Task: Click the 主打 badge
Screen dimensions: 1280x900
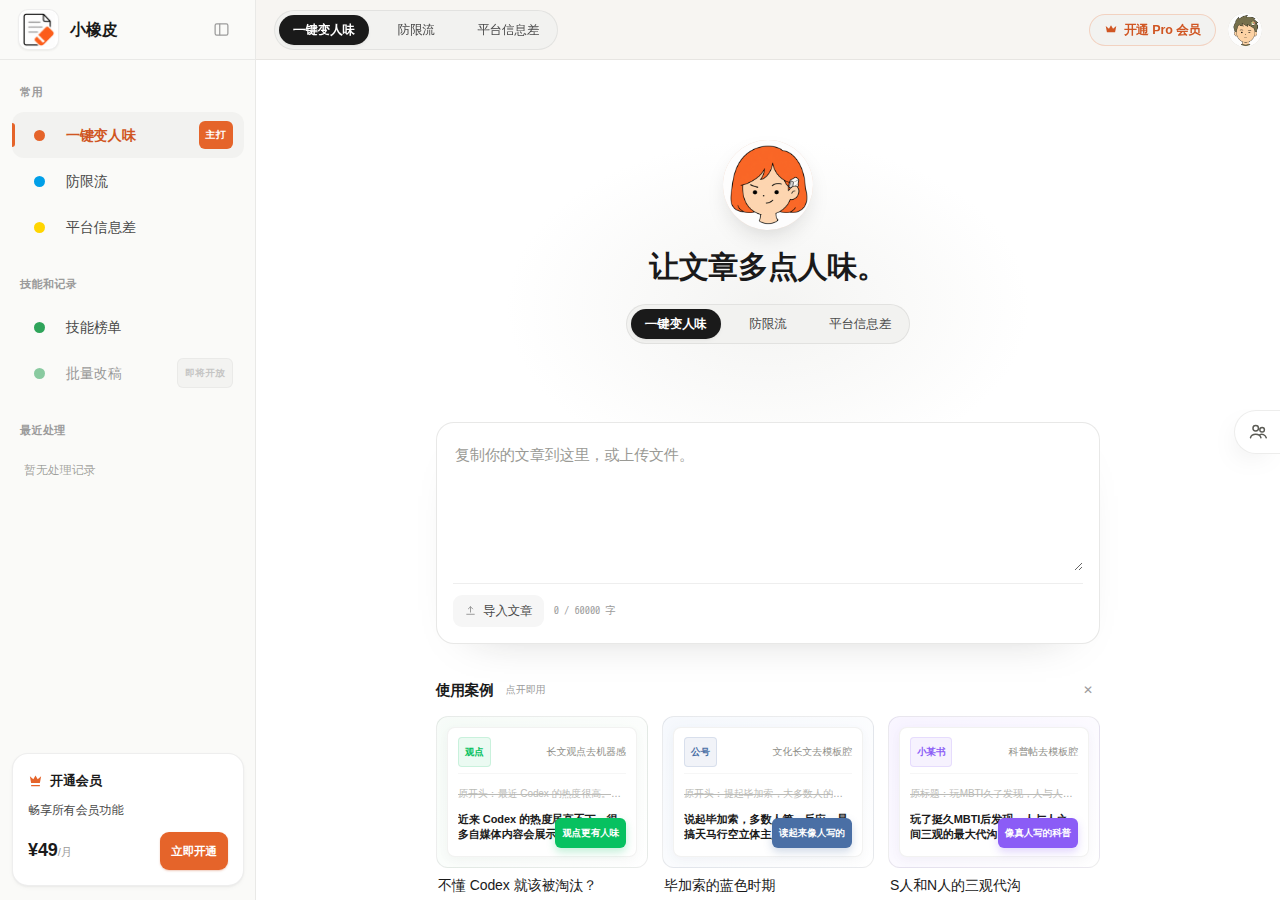Action: point(216,135)
